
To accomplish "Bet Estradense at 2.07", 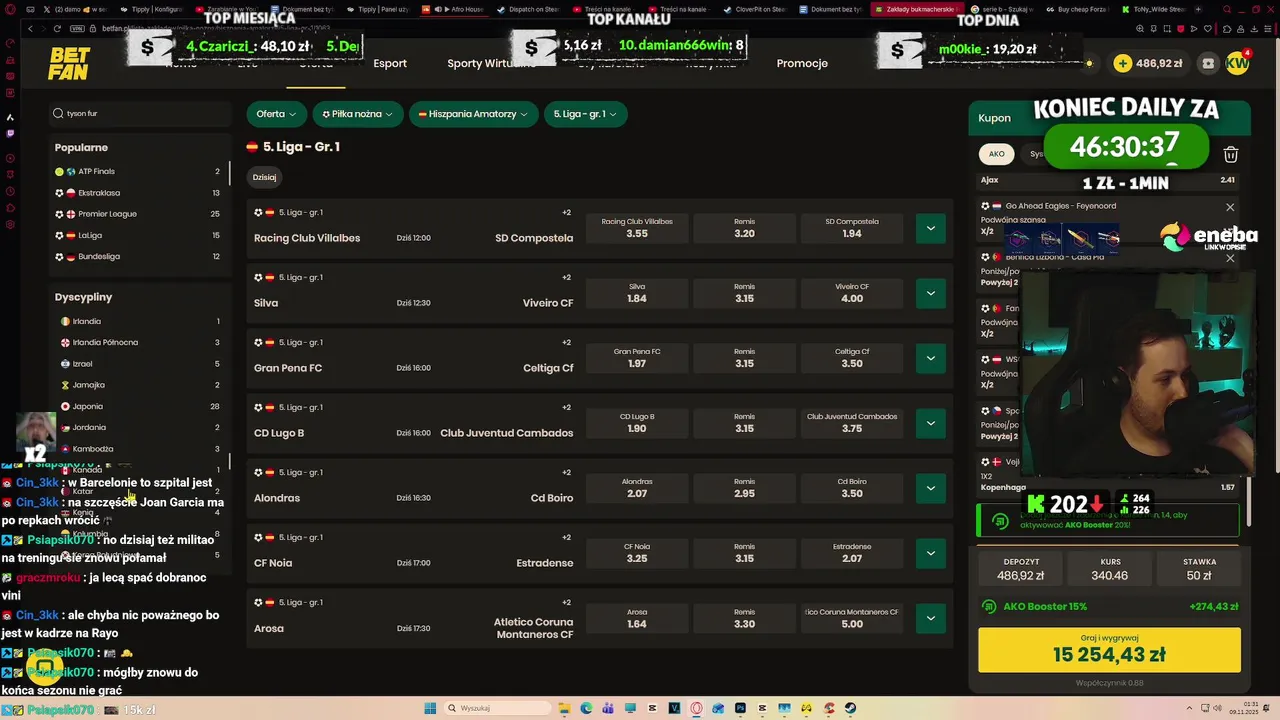I will pos(852,553).
